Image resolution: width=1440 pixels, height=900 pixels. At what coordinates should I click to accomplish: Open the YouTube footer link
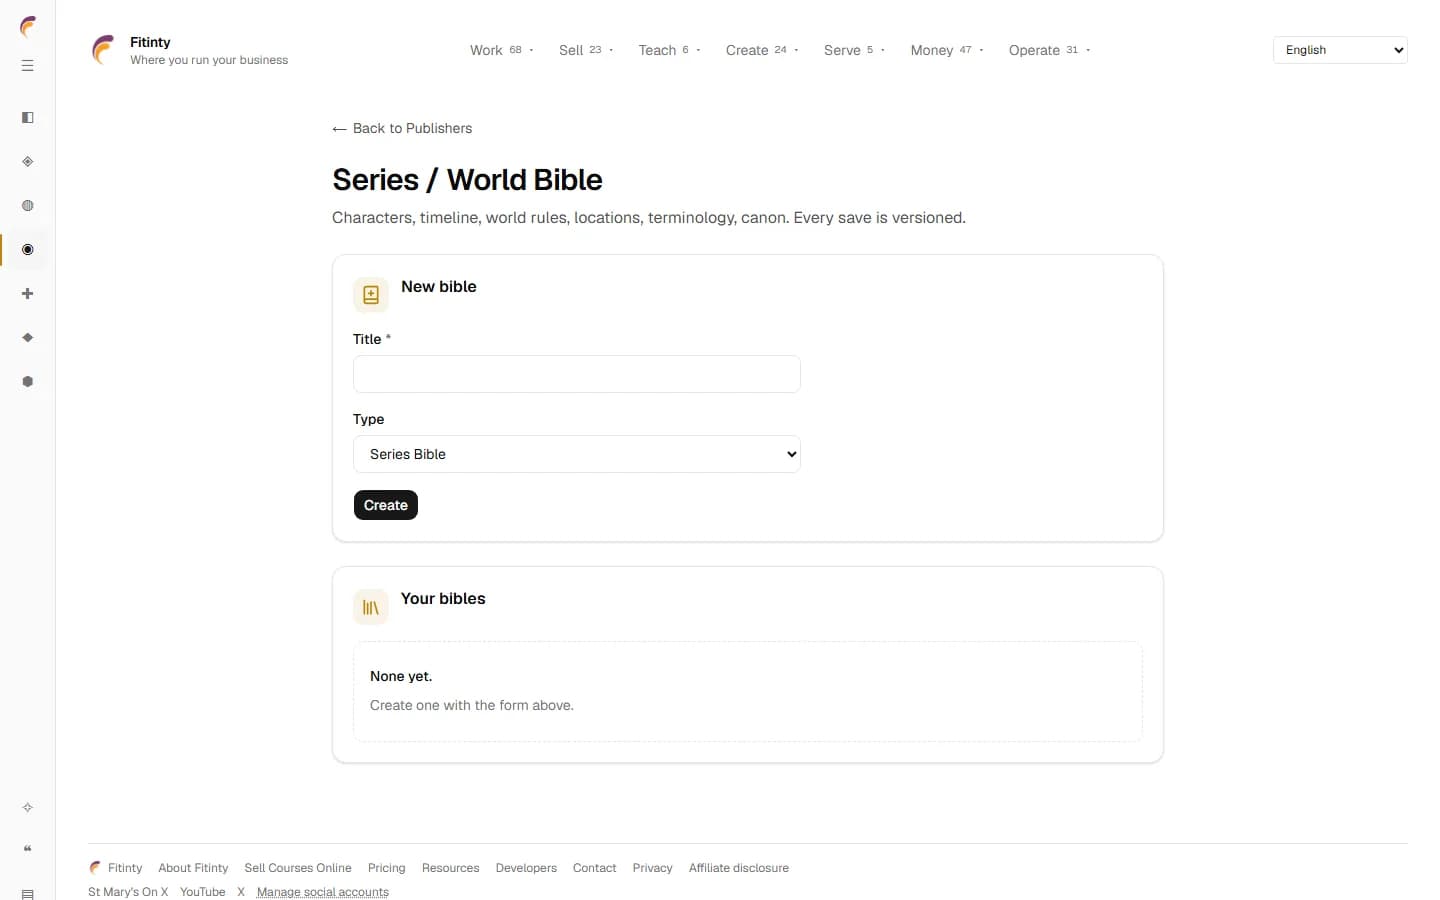point(203,892)
